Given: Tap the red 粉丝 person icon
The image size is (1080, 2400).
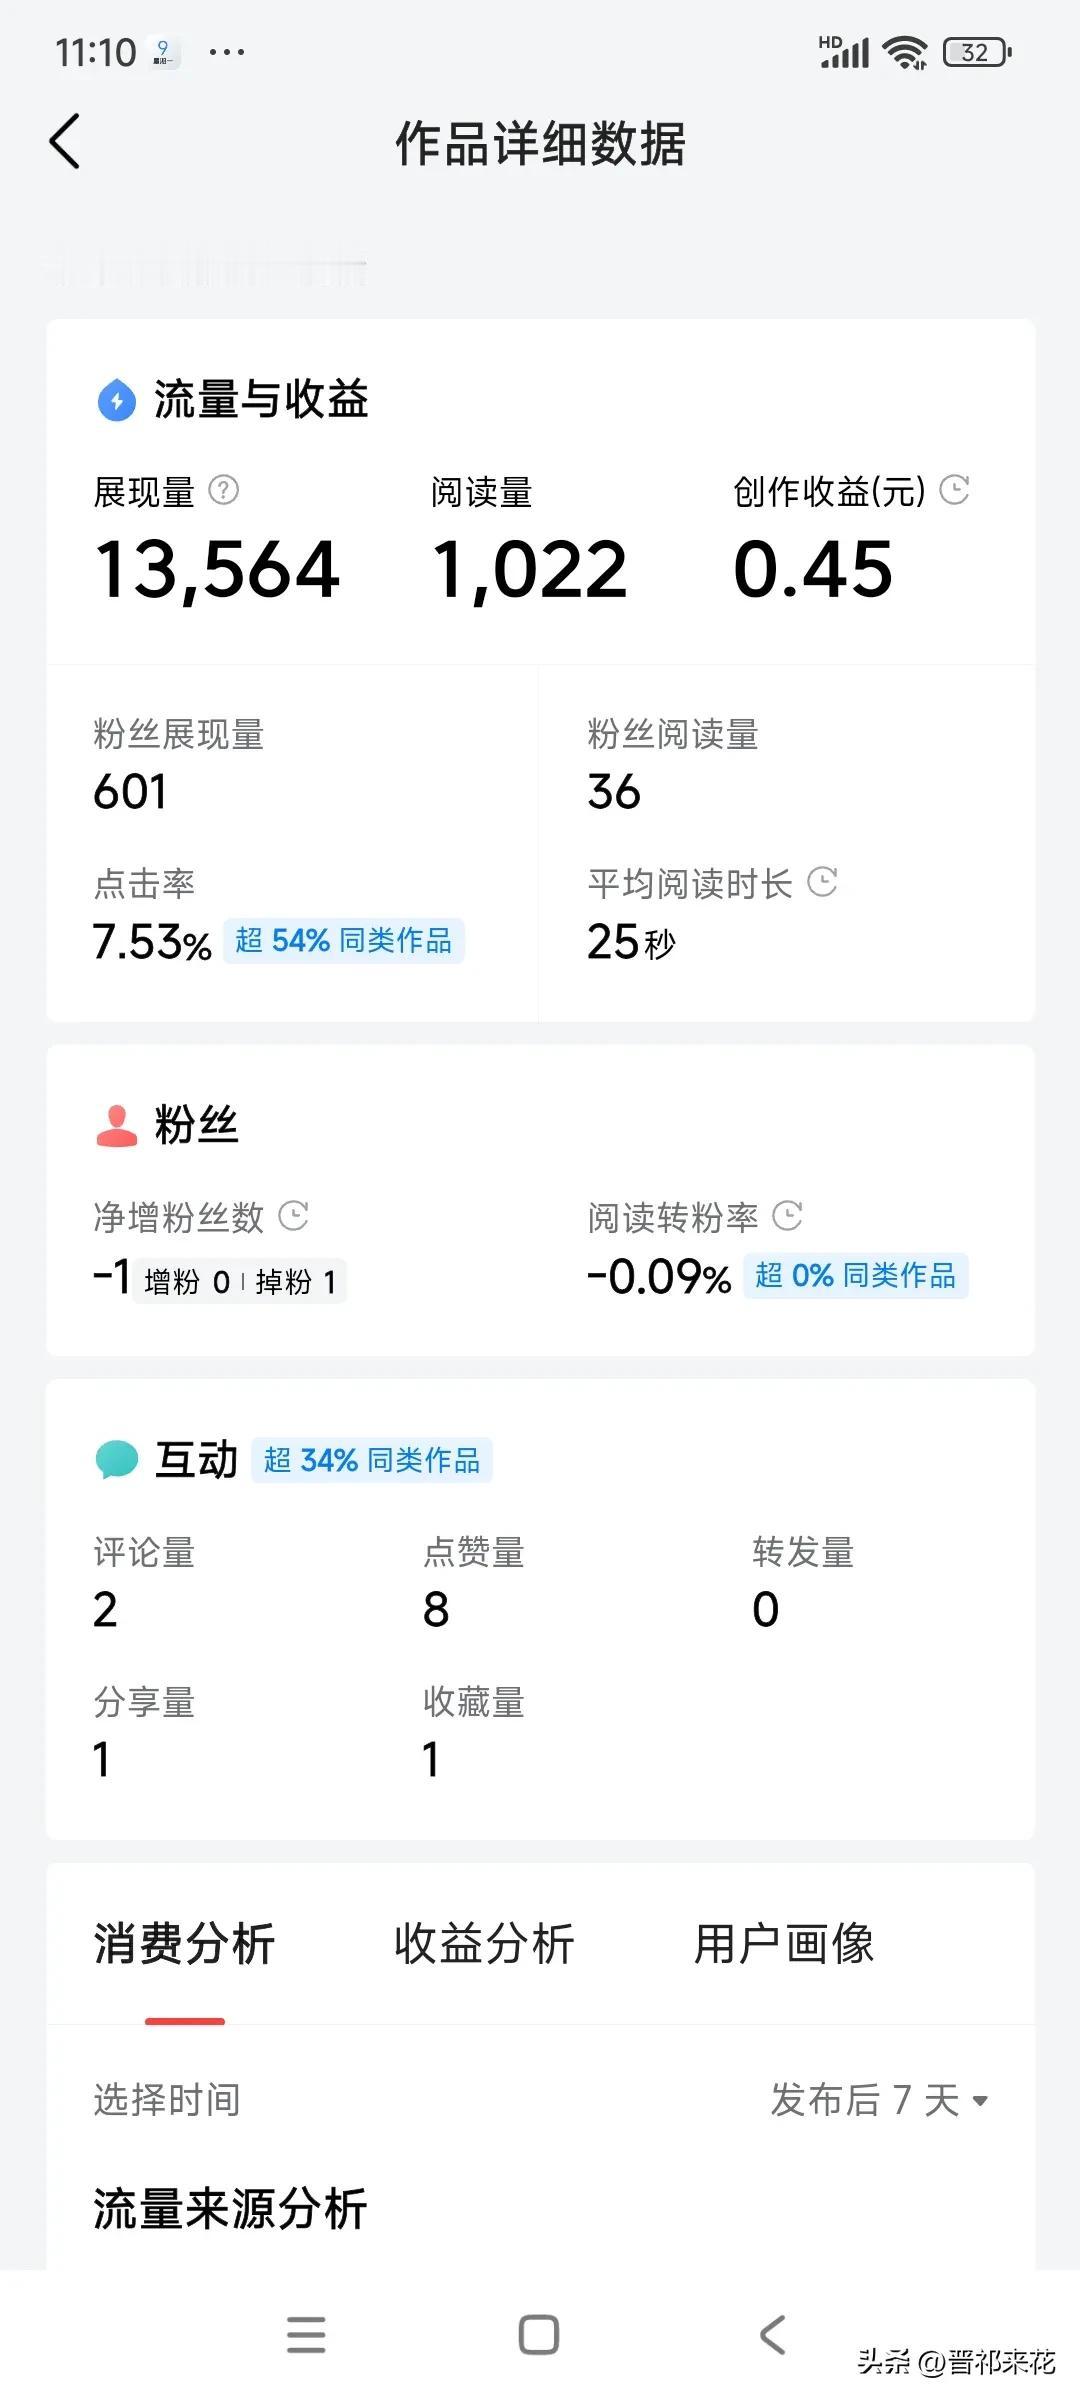Looking at the screenshot, I should 117,1125.
